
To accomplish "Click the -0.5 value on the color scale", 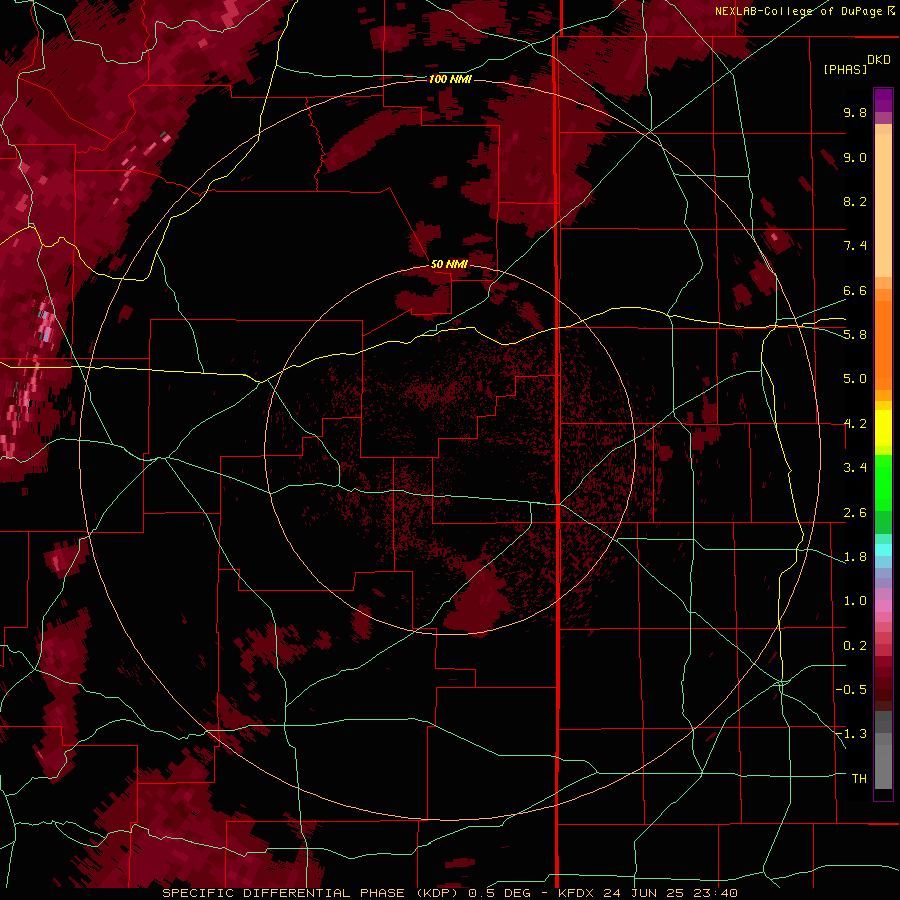I will click(x=851, y=690).
